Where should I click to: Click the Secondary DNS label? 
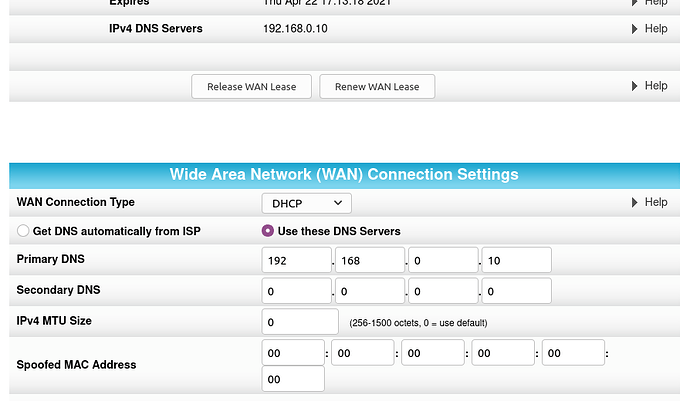pos(58,290)
